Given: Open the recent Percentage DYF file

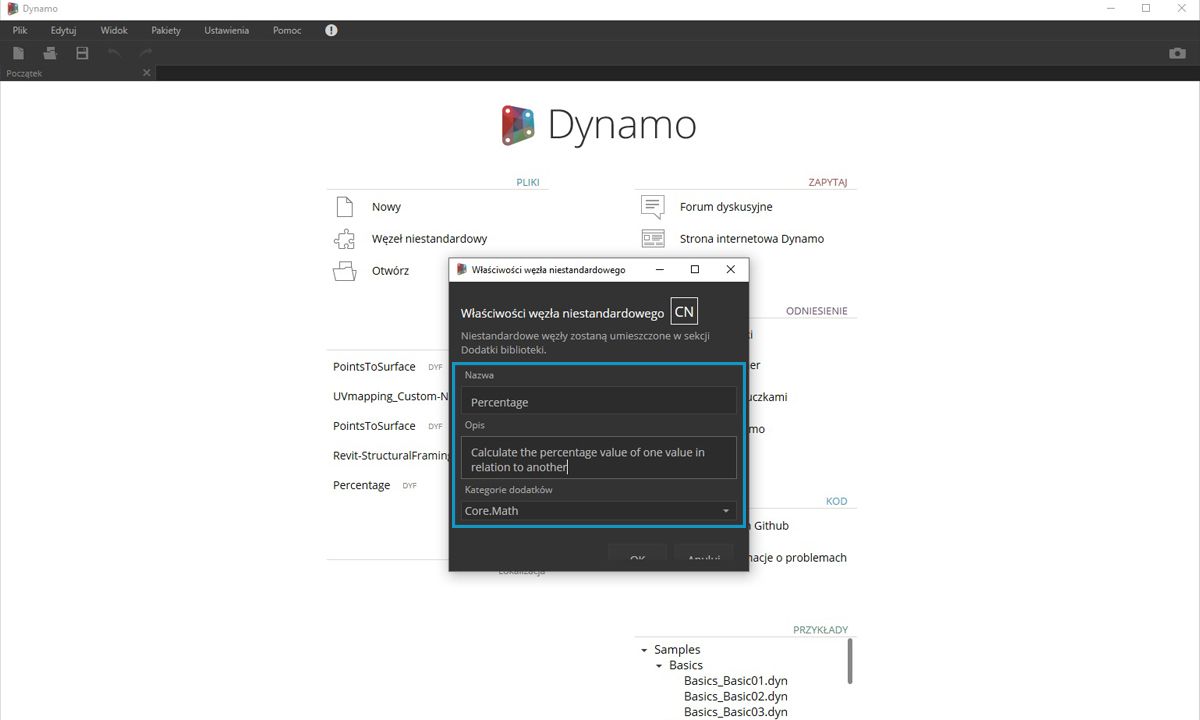Looking at the screenshot, I should coord(362,485).
